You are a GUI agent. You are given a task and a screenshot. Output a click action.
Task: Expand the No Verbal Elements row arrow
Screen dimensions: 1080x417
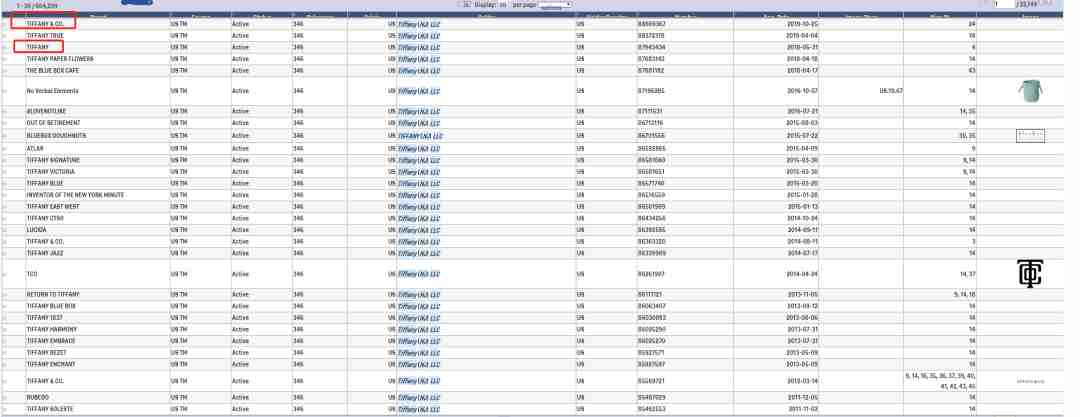coord(6,91)
